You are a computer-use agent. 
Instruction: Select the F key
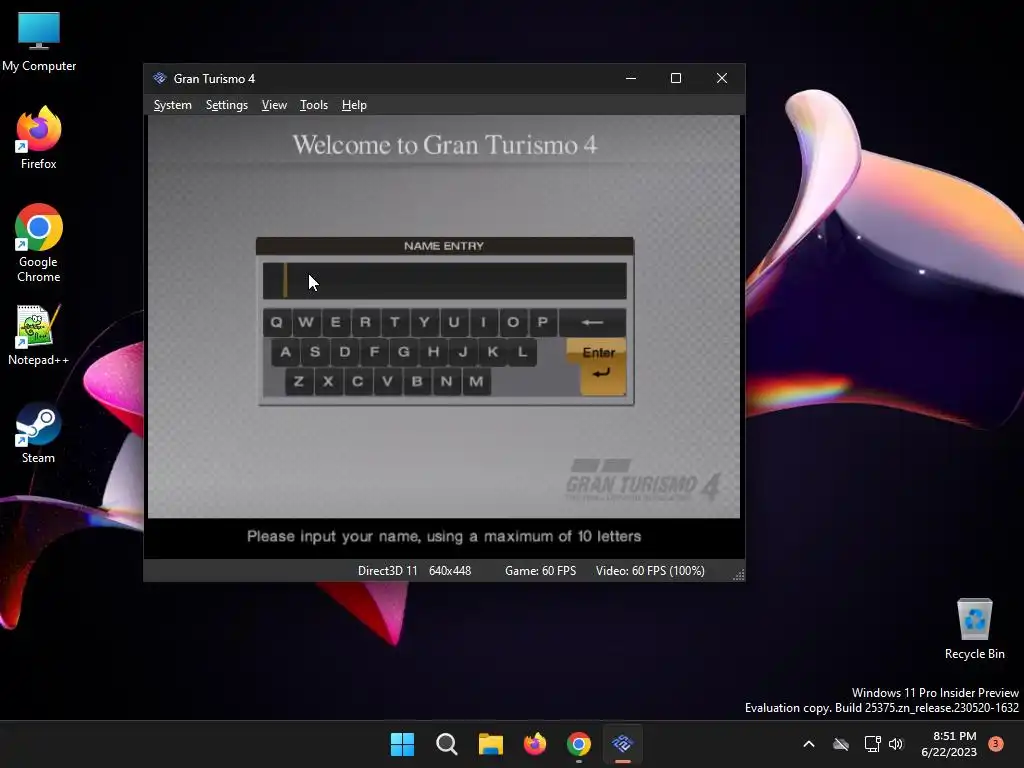[374, 352]
